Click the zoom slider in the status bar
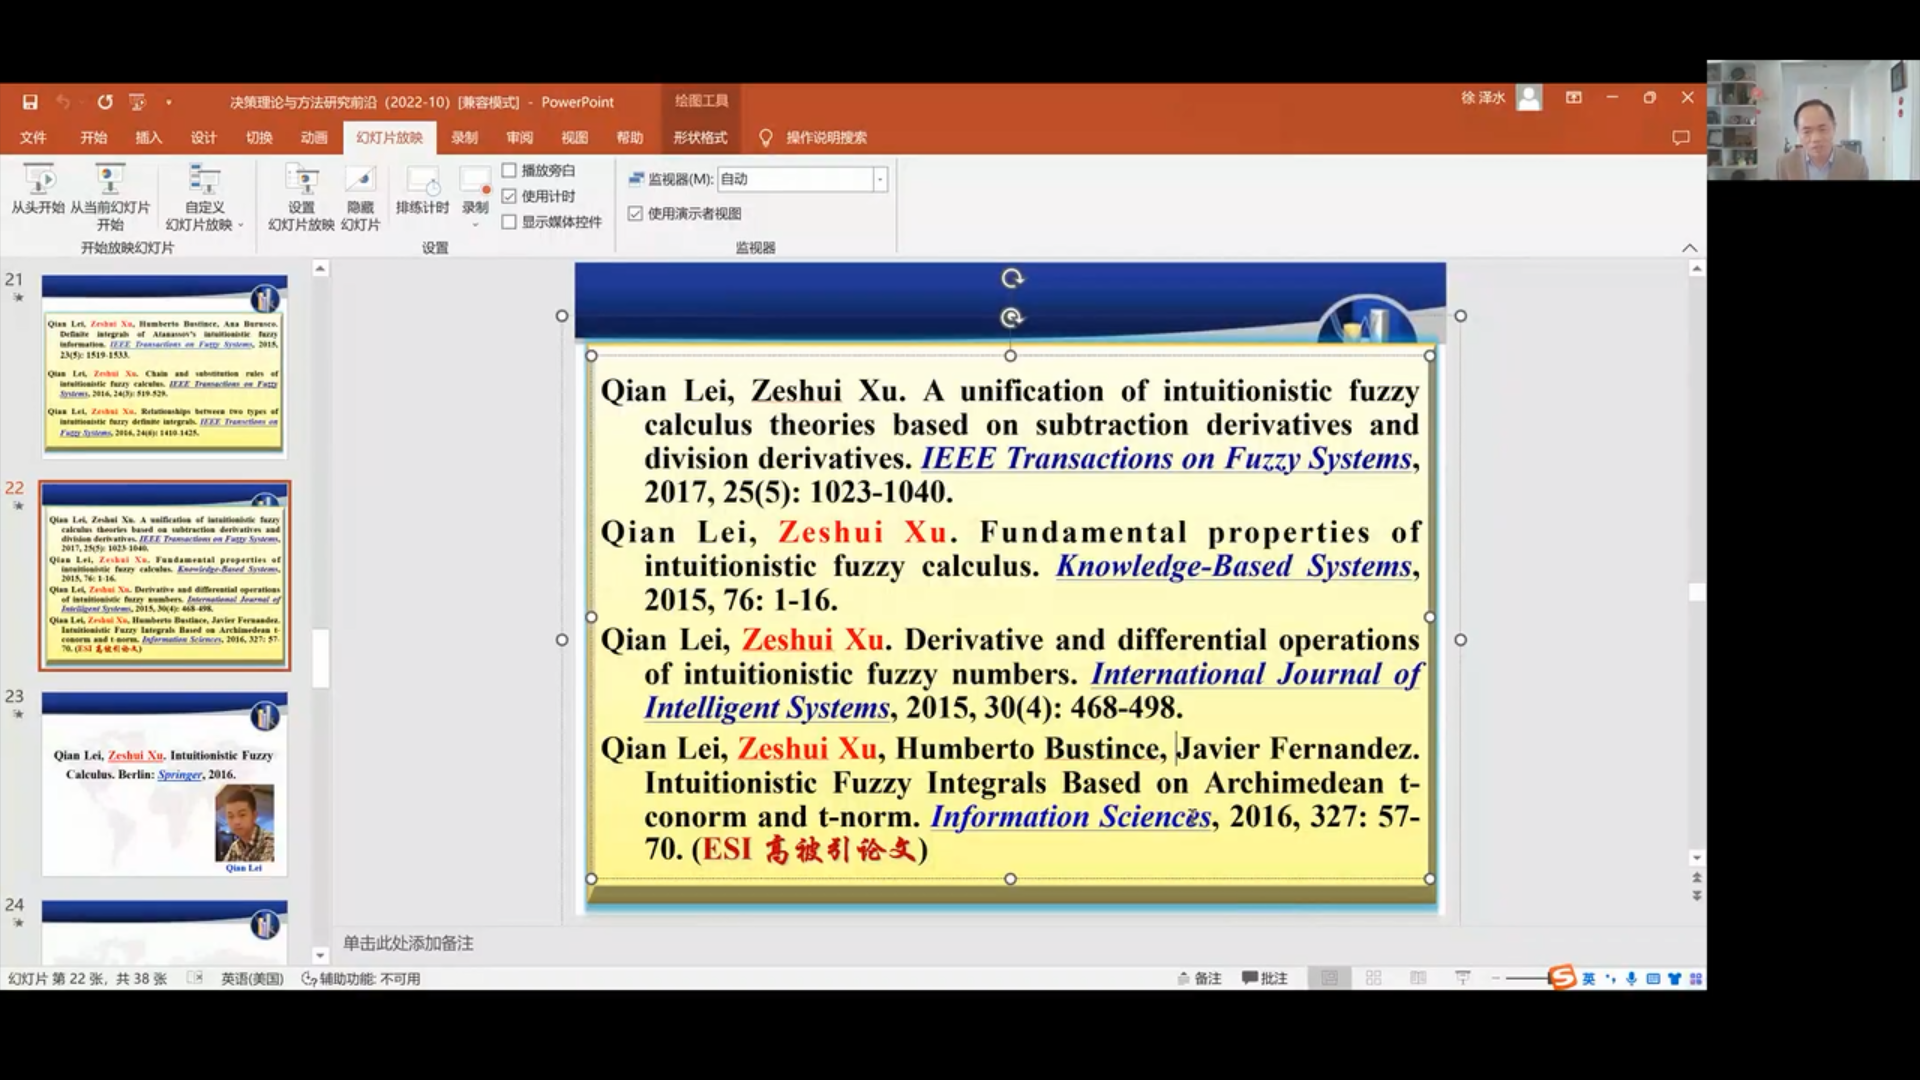Screen dimensions: 1920x1080 [x=1526, y=978]
